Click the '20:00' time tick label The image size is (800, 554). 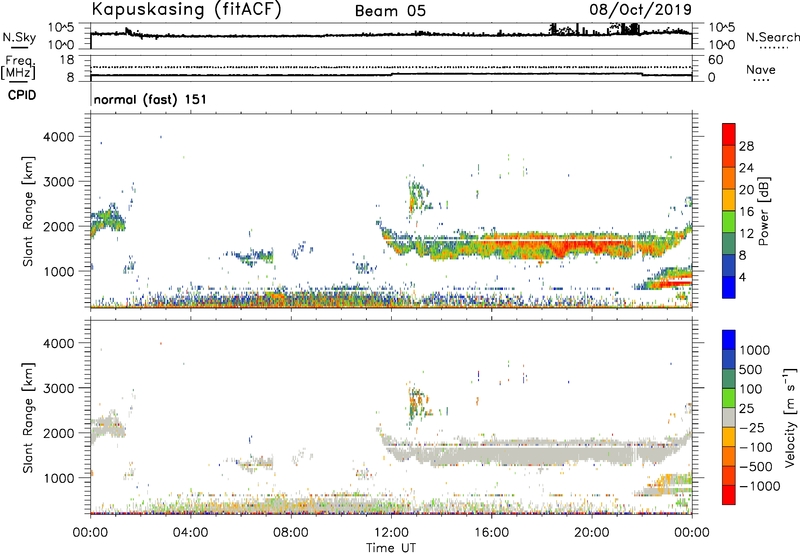point(592,533)
